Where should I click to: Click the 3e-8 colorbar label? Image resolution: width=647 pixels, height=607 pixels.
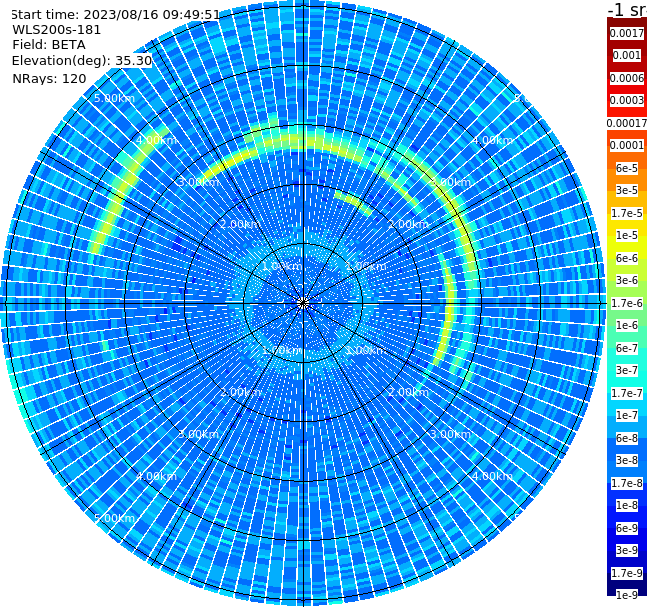tap(627, 460)
